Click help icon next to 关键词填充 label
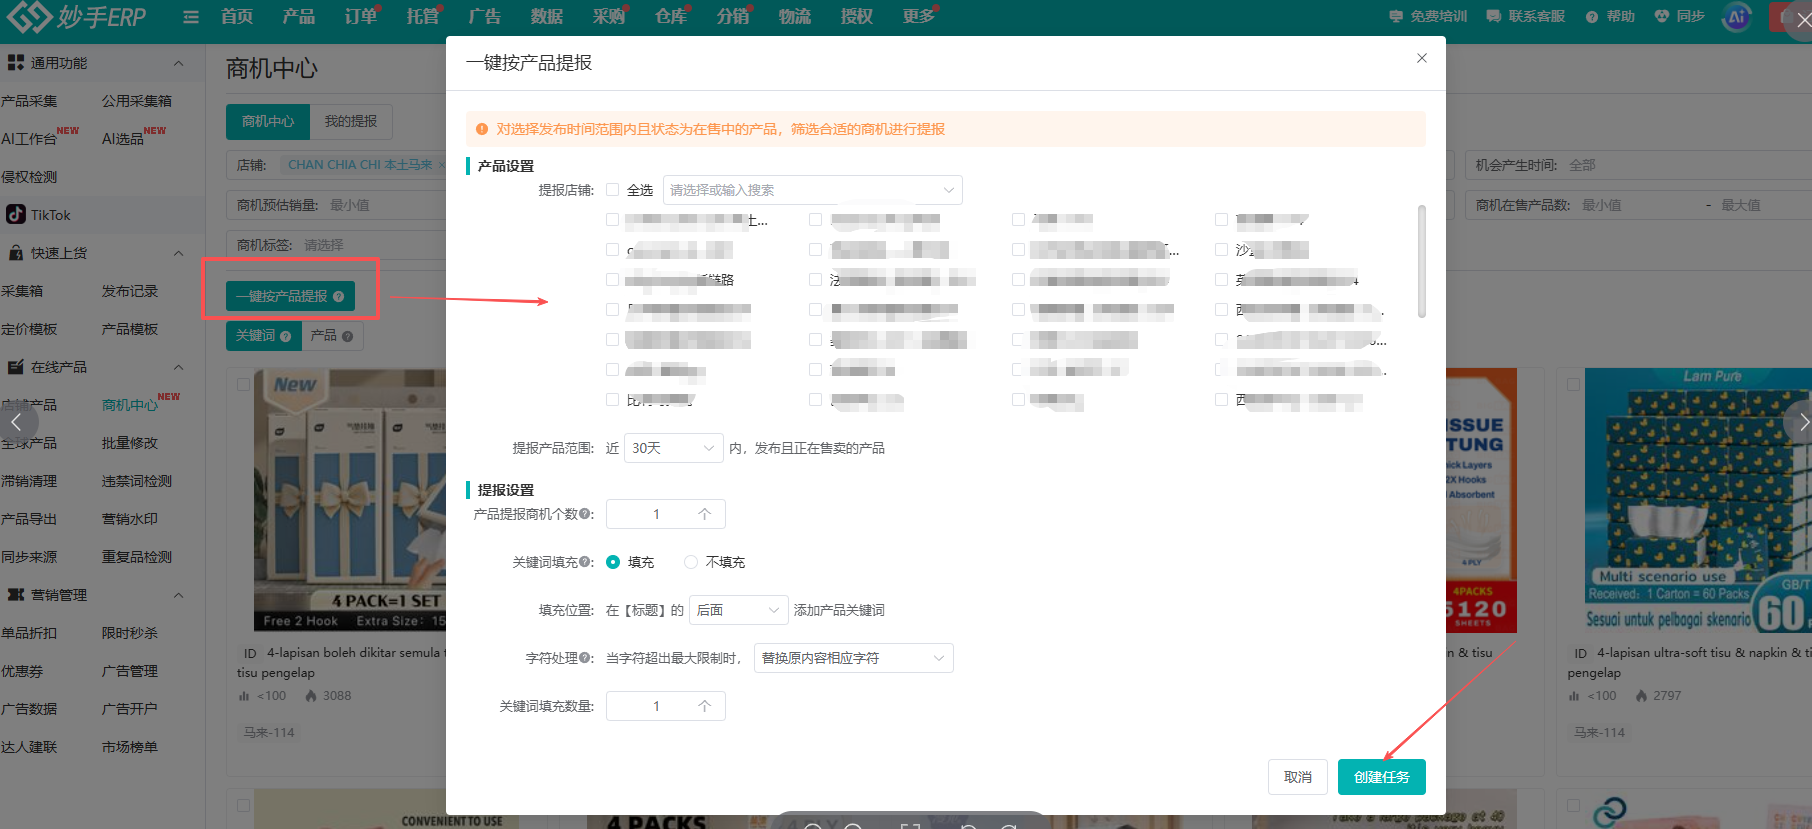The width and height of the screenshot is (1812, 829). [584, 562]
